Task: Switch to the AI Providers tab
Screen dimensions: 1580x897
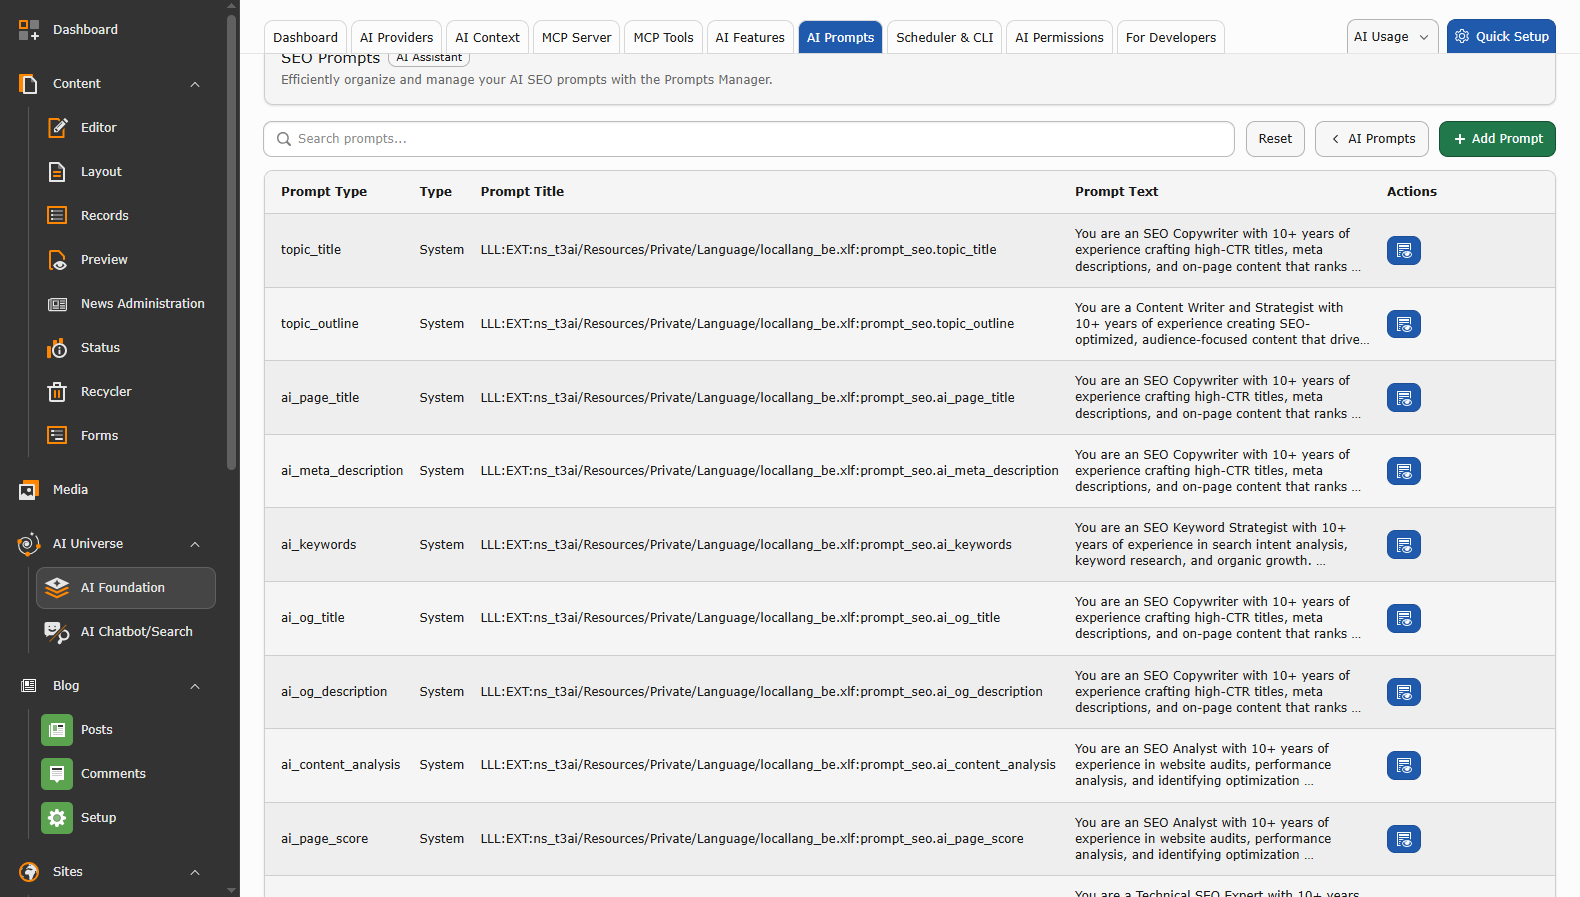Action: (397, 38)
